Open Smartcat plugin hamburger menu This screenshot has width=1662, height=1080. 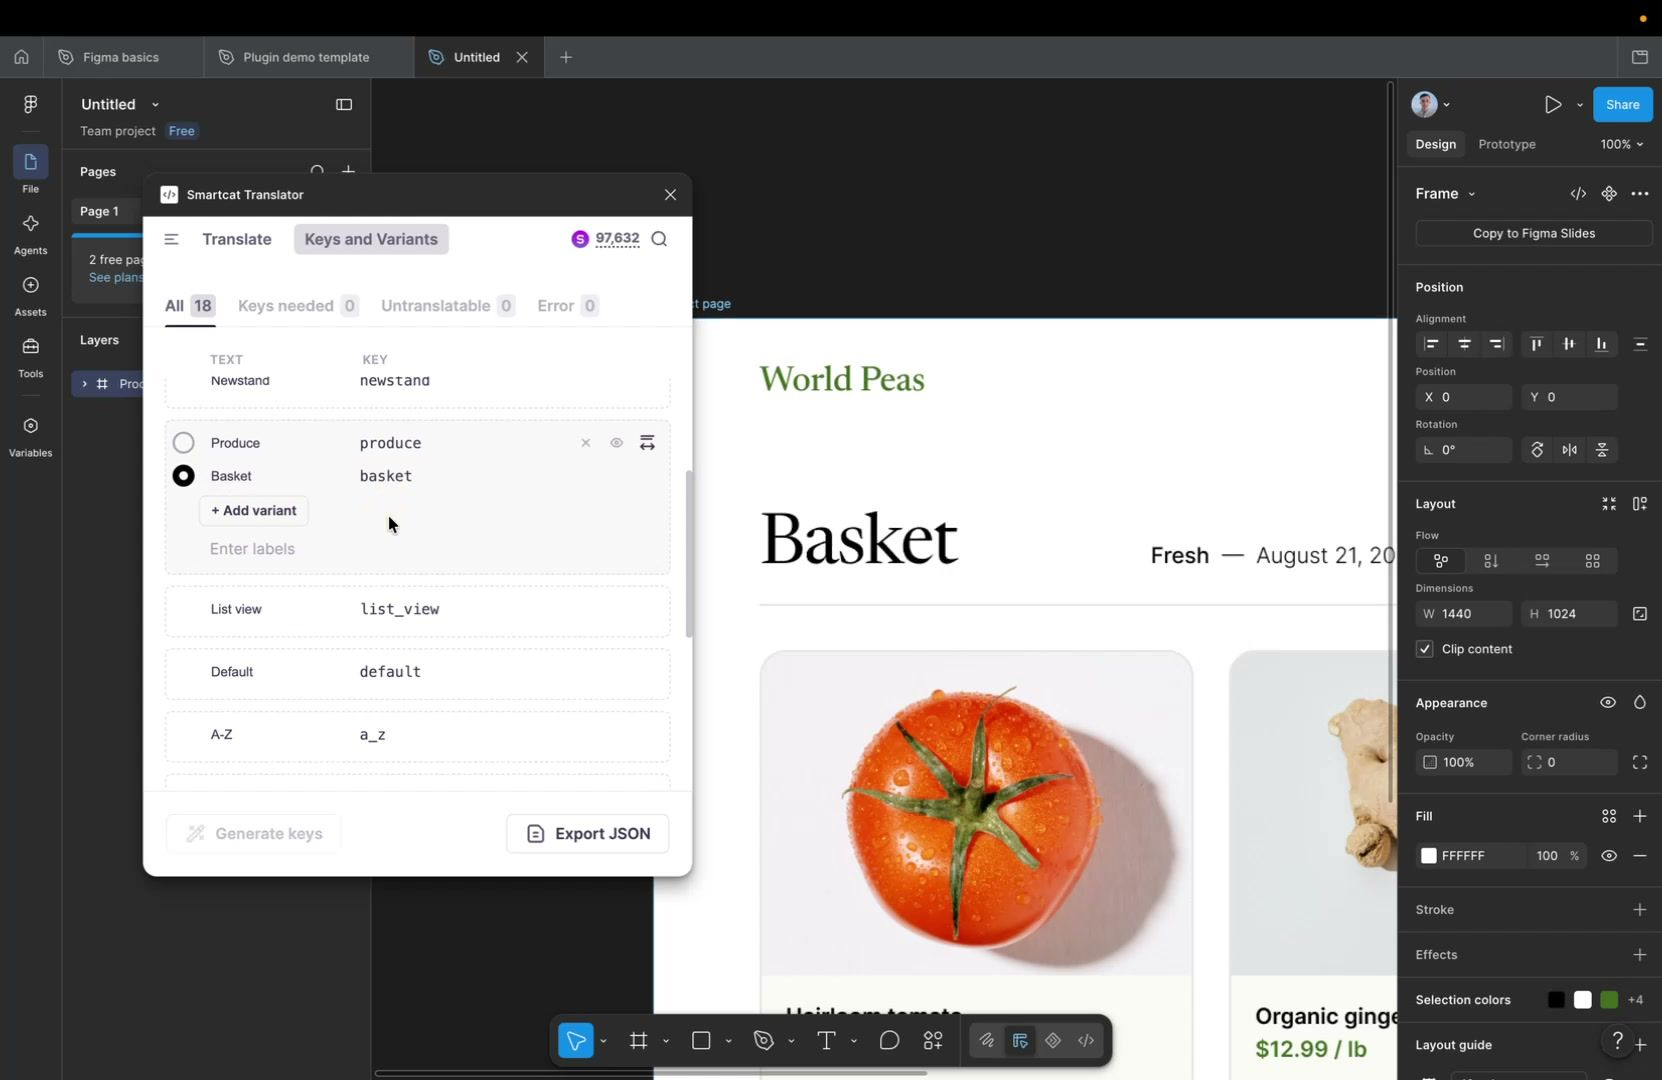tap(171, 239)
